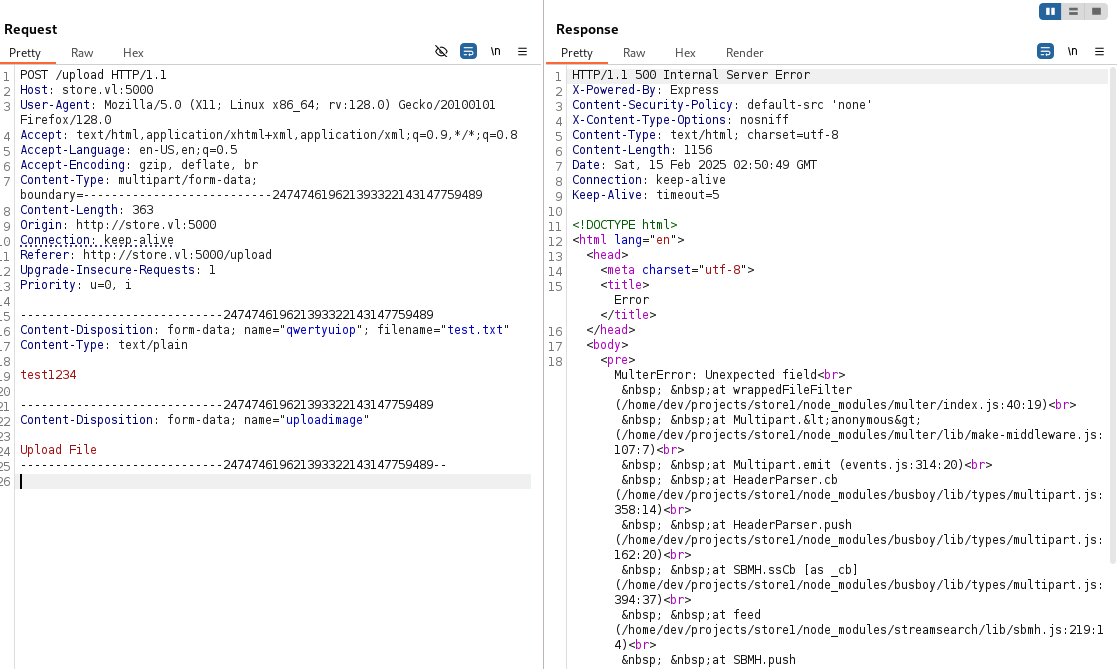1117x669 pixels.
Task: Click the "X-Powered-By: Express" response header
Action: pos(645,90)
